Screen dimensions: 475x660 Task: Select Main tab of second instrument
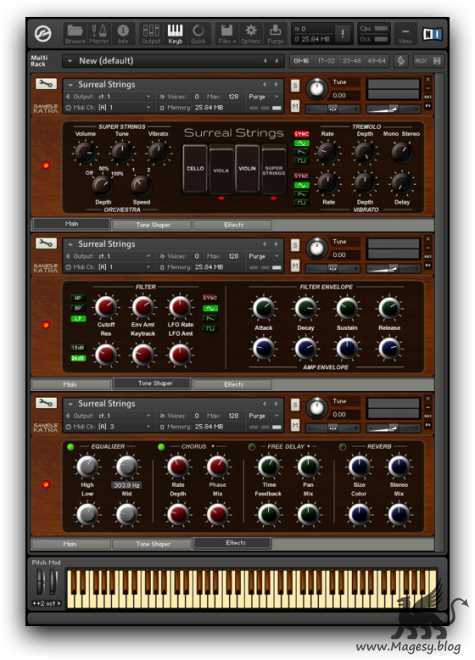70,384
